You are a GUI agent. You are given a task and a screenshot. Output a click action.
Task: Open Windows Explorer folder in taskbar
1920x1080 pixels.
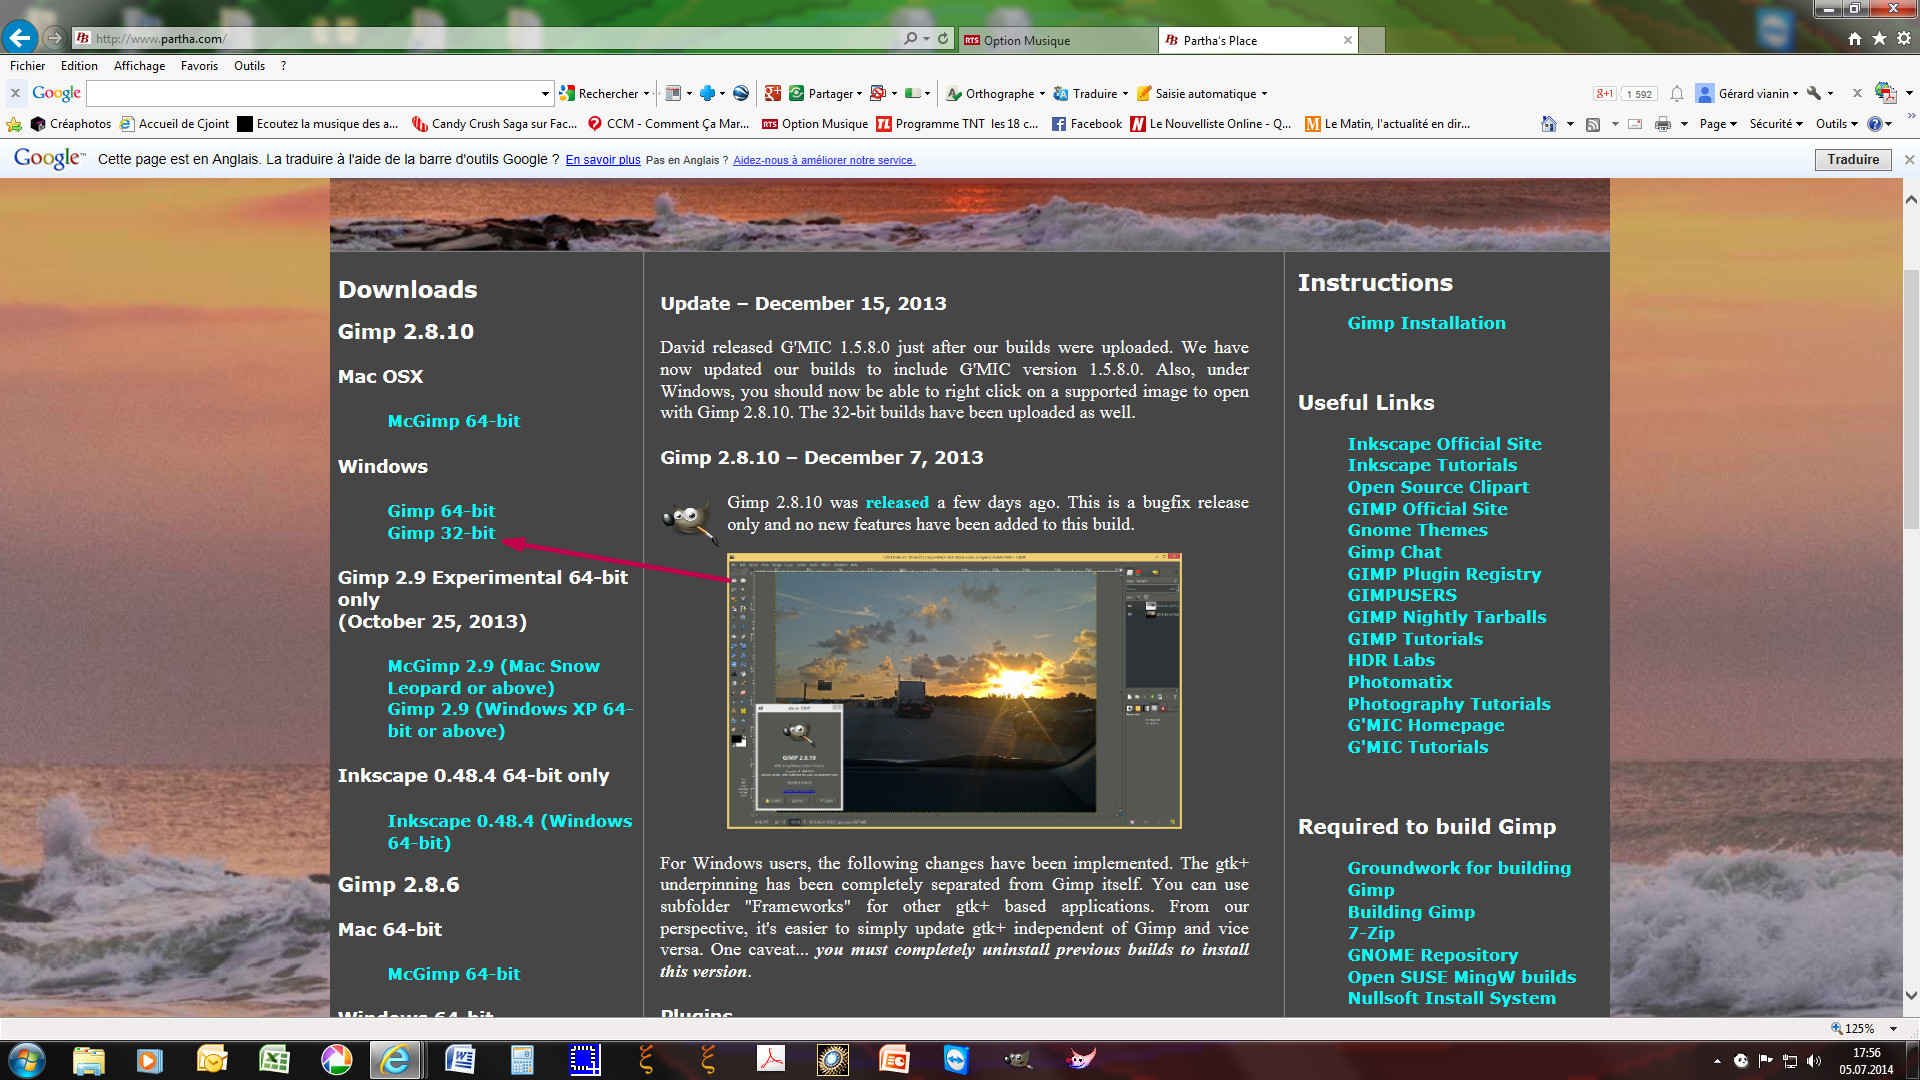pos(88,1060)
